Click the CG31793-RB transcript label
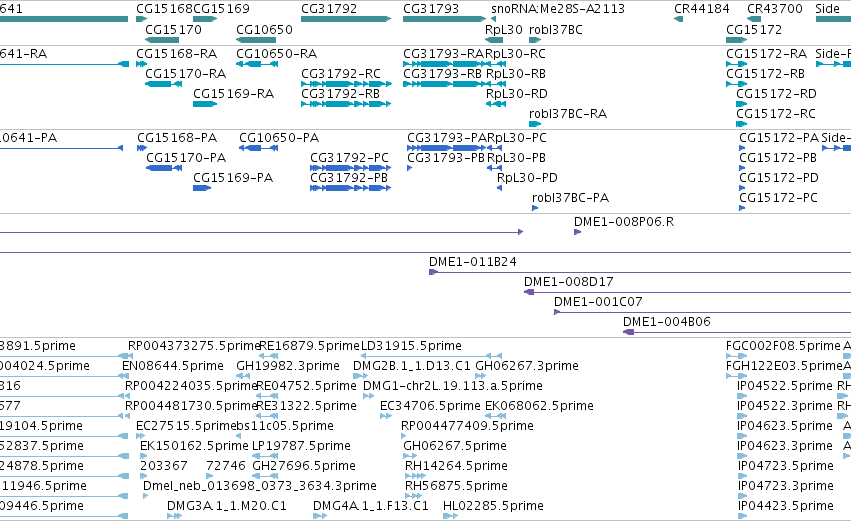851x521 pixels. coord(442,73)
